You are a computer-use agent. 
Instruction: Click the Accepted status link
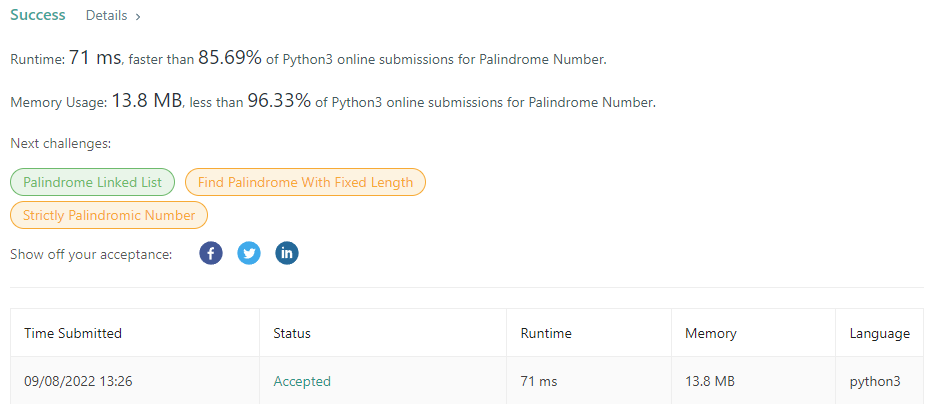tap(302, 381)
